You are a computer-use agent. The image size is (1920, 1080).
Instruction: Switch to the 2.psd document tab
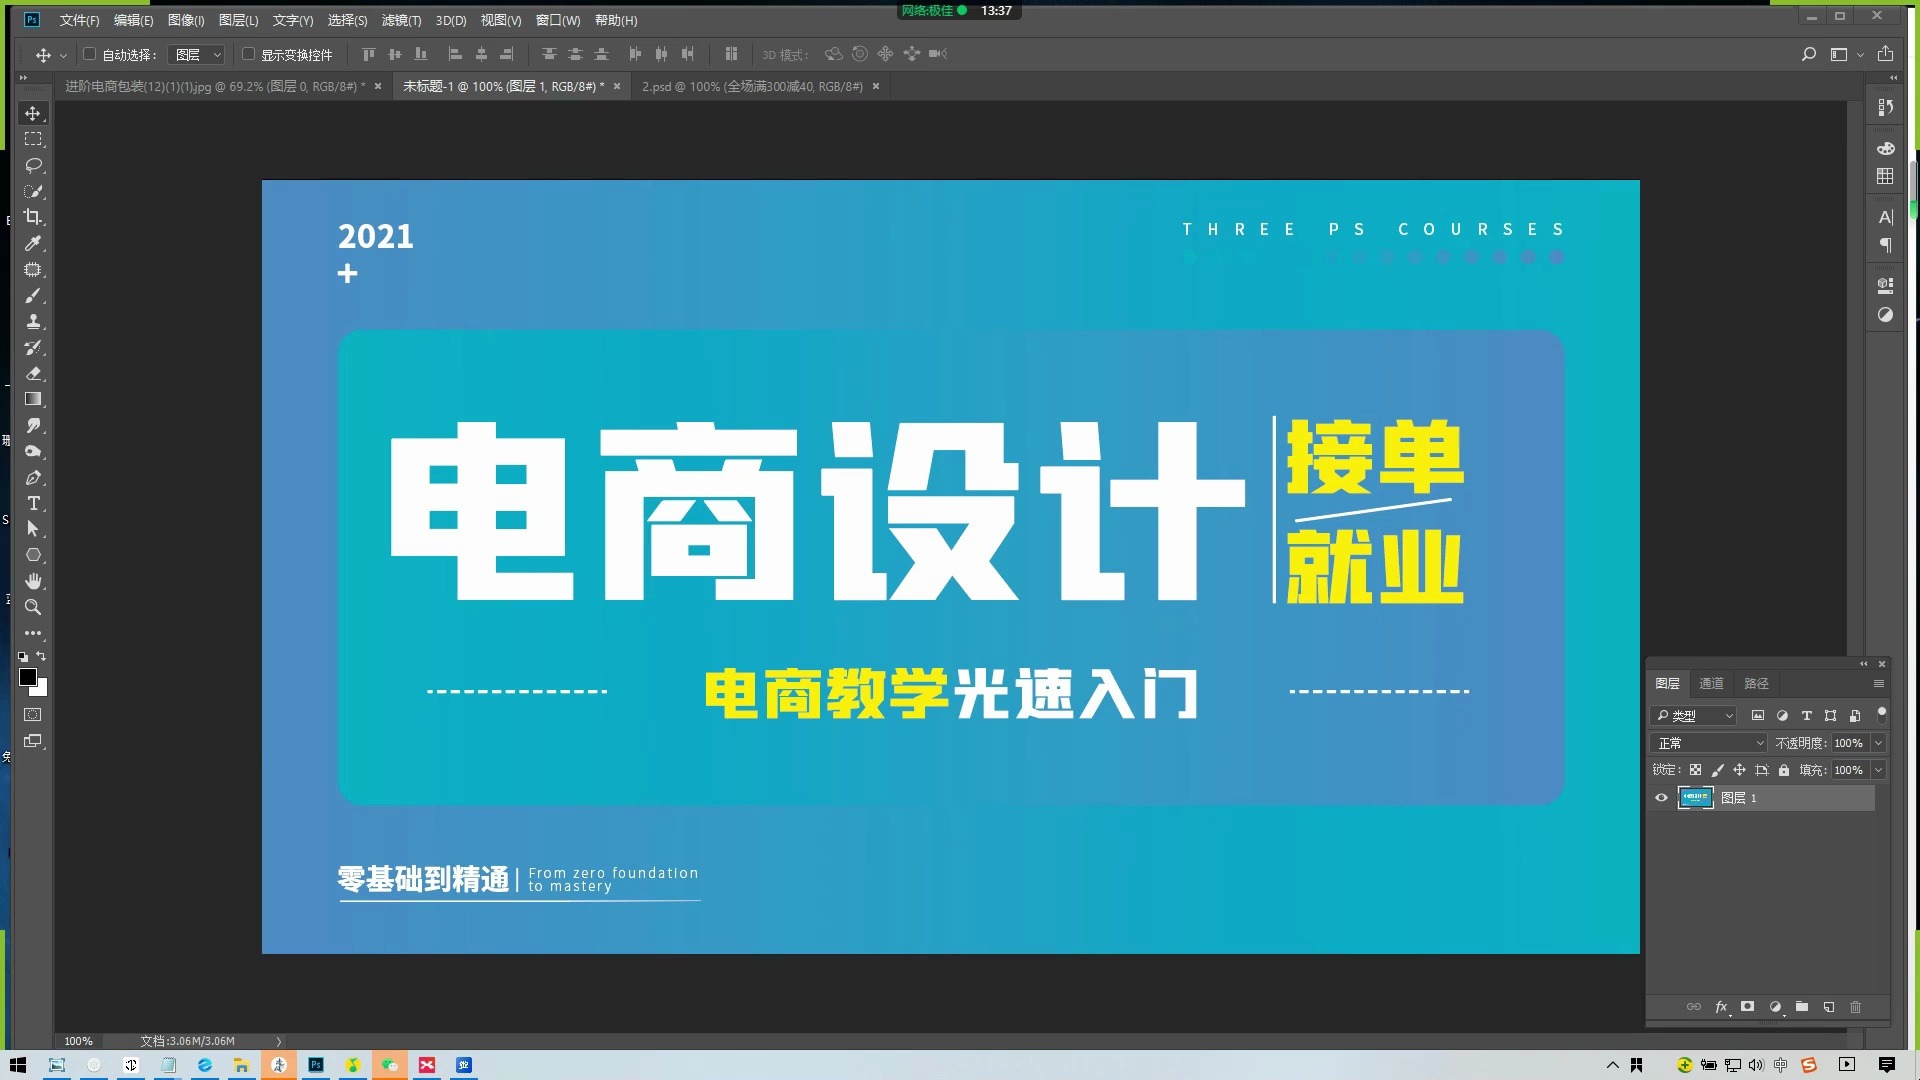pos(752,87)
